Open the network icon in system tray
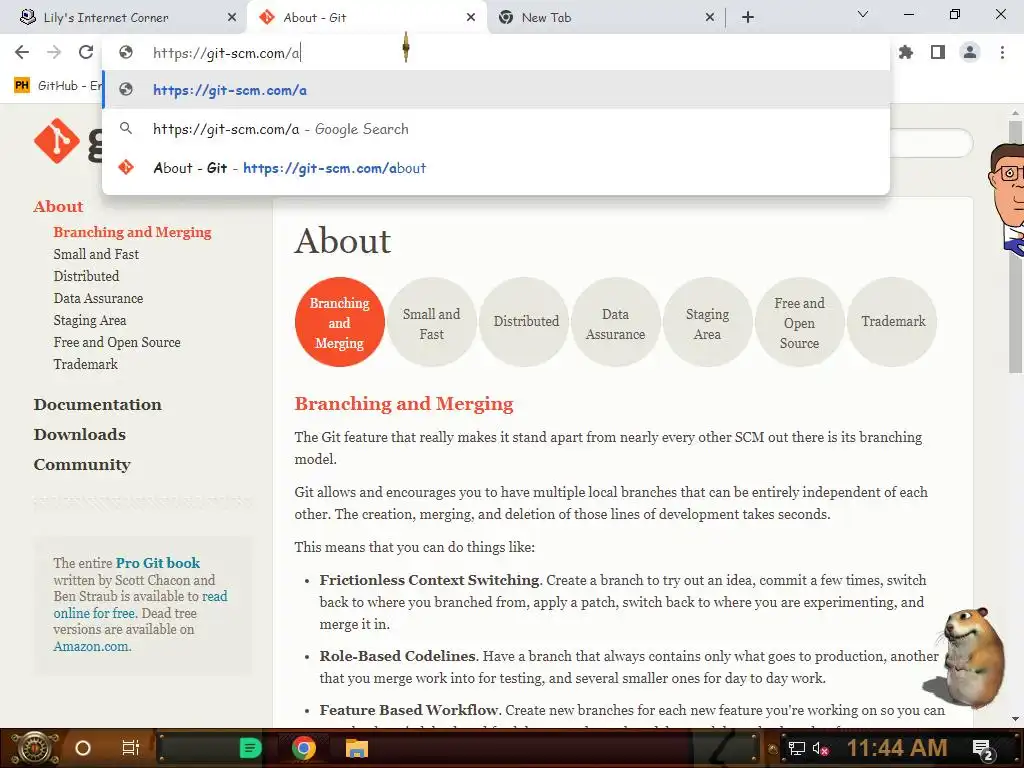 coord(796,748)
